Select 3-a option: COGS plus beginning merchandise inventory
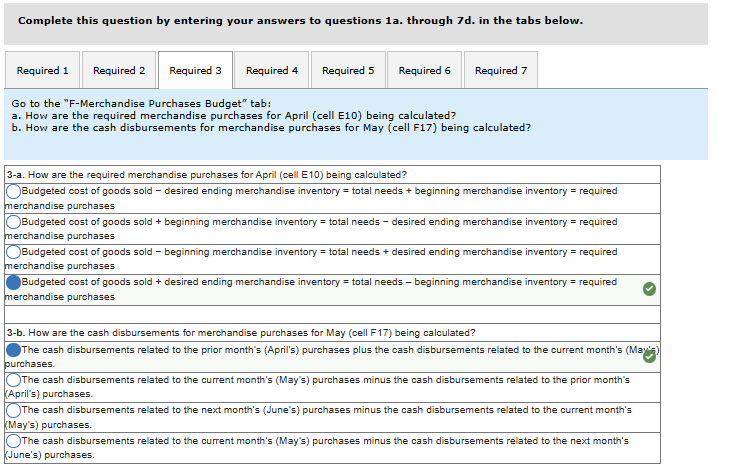Image resolution: width=740 pixels, height=467 pixels. pos(14,222)
